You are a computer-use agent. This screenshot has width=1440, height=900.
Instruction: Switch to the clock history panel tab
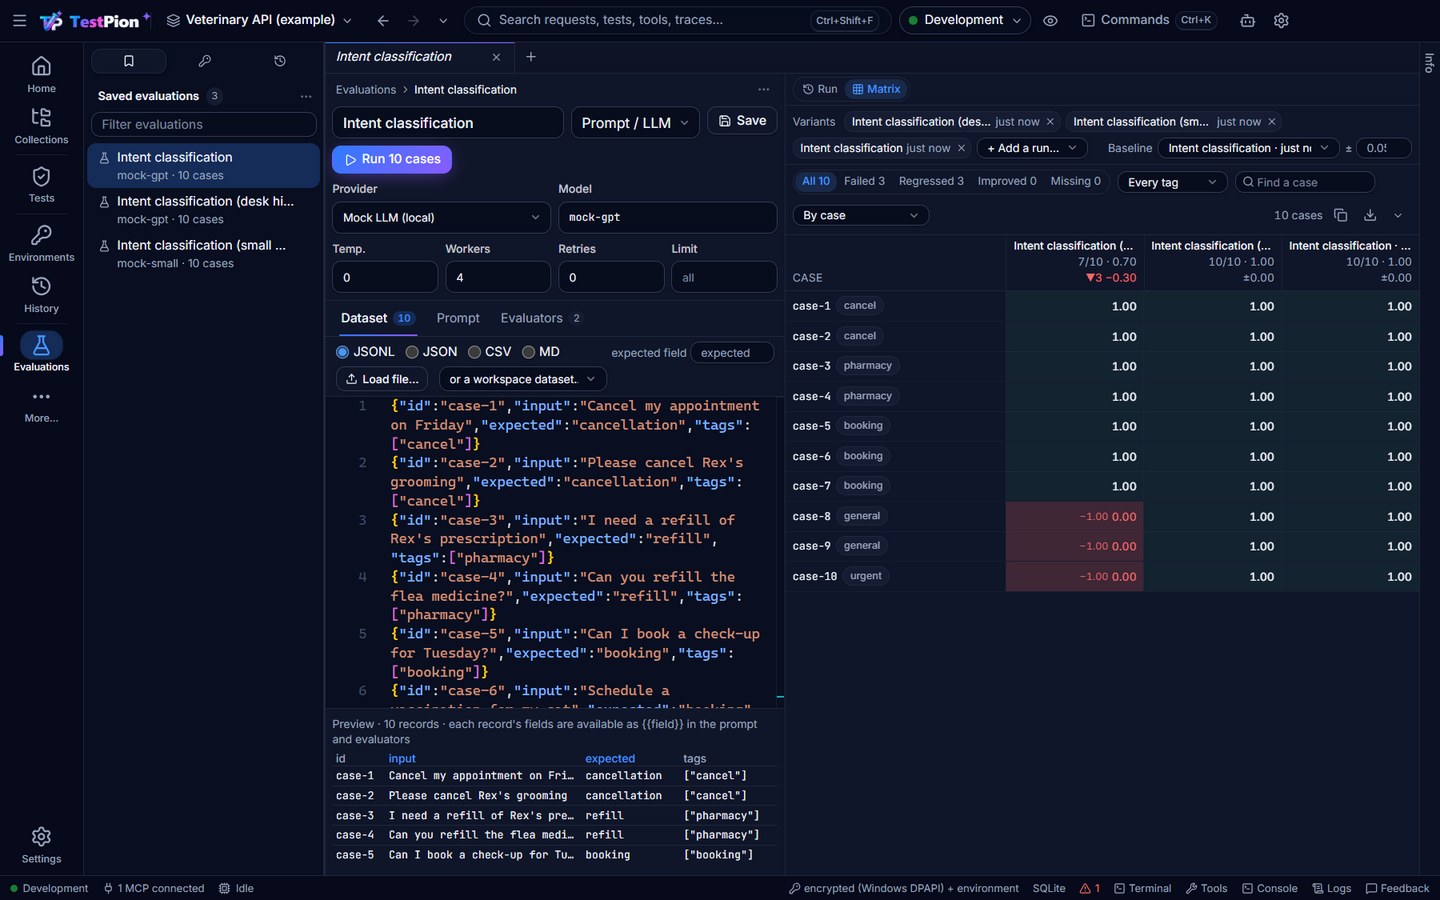[x=280, y=61]
